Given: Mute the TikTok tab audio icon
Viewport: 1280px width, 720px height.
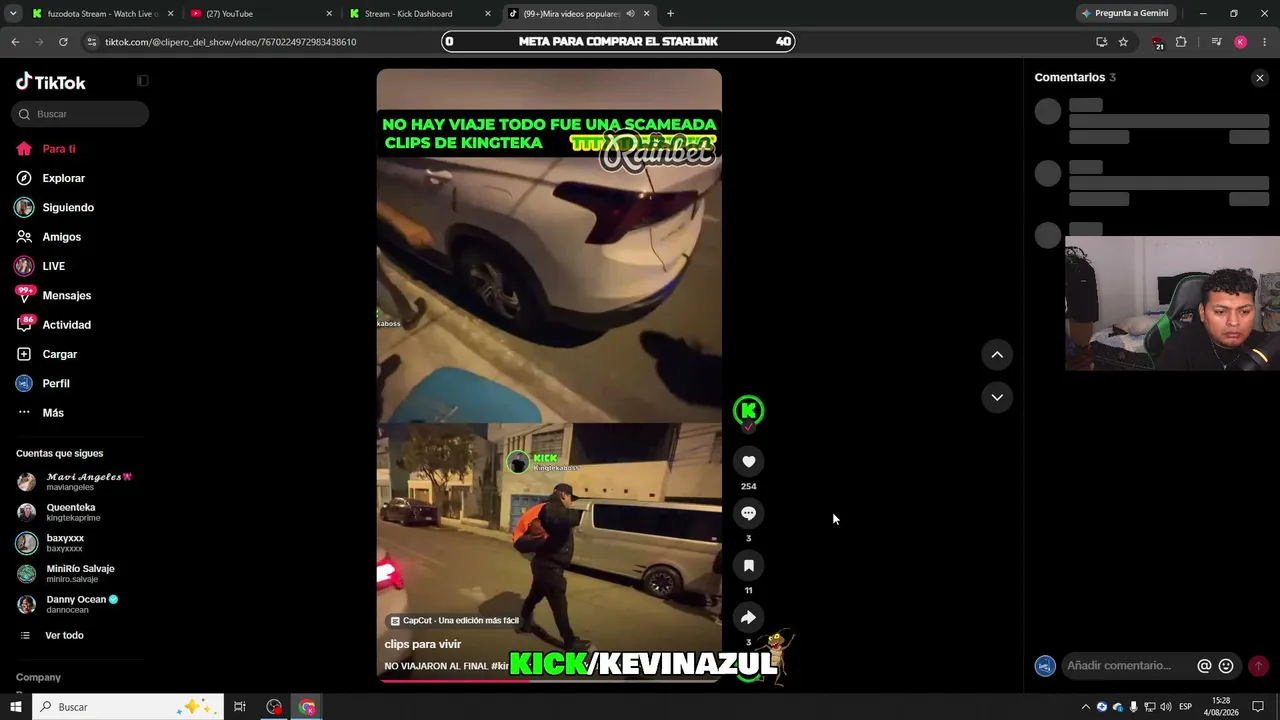Looking at the screenshot, I should pos(630,14).
